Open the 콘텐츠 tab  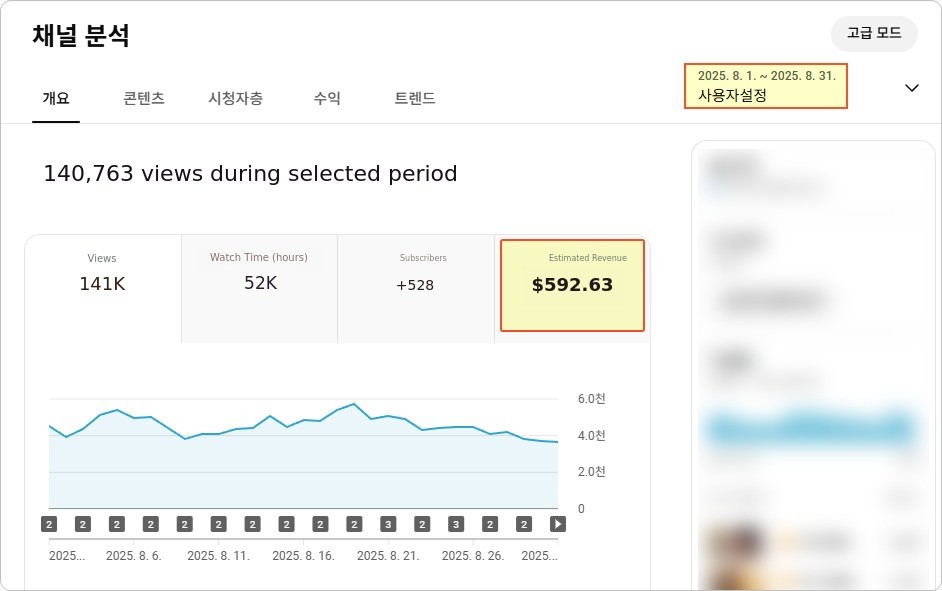tap(144, 98)
